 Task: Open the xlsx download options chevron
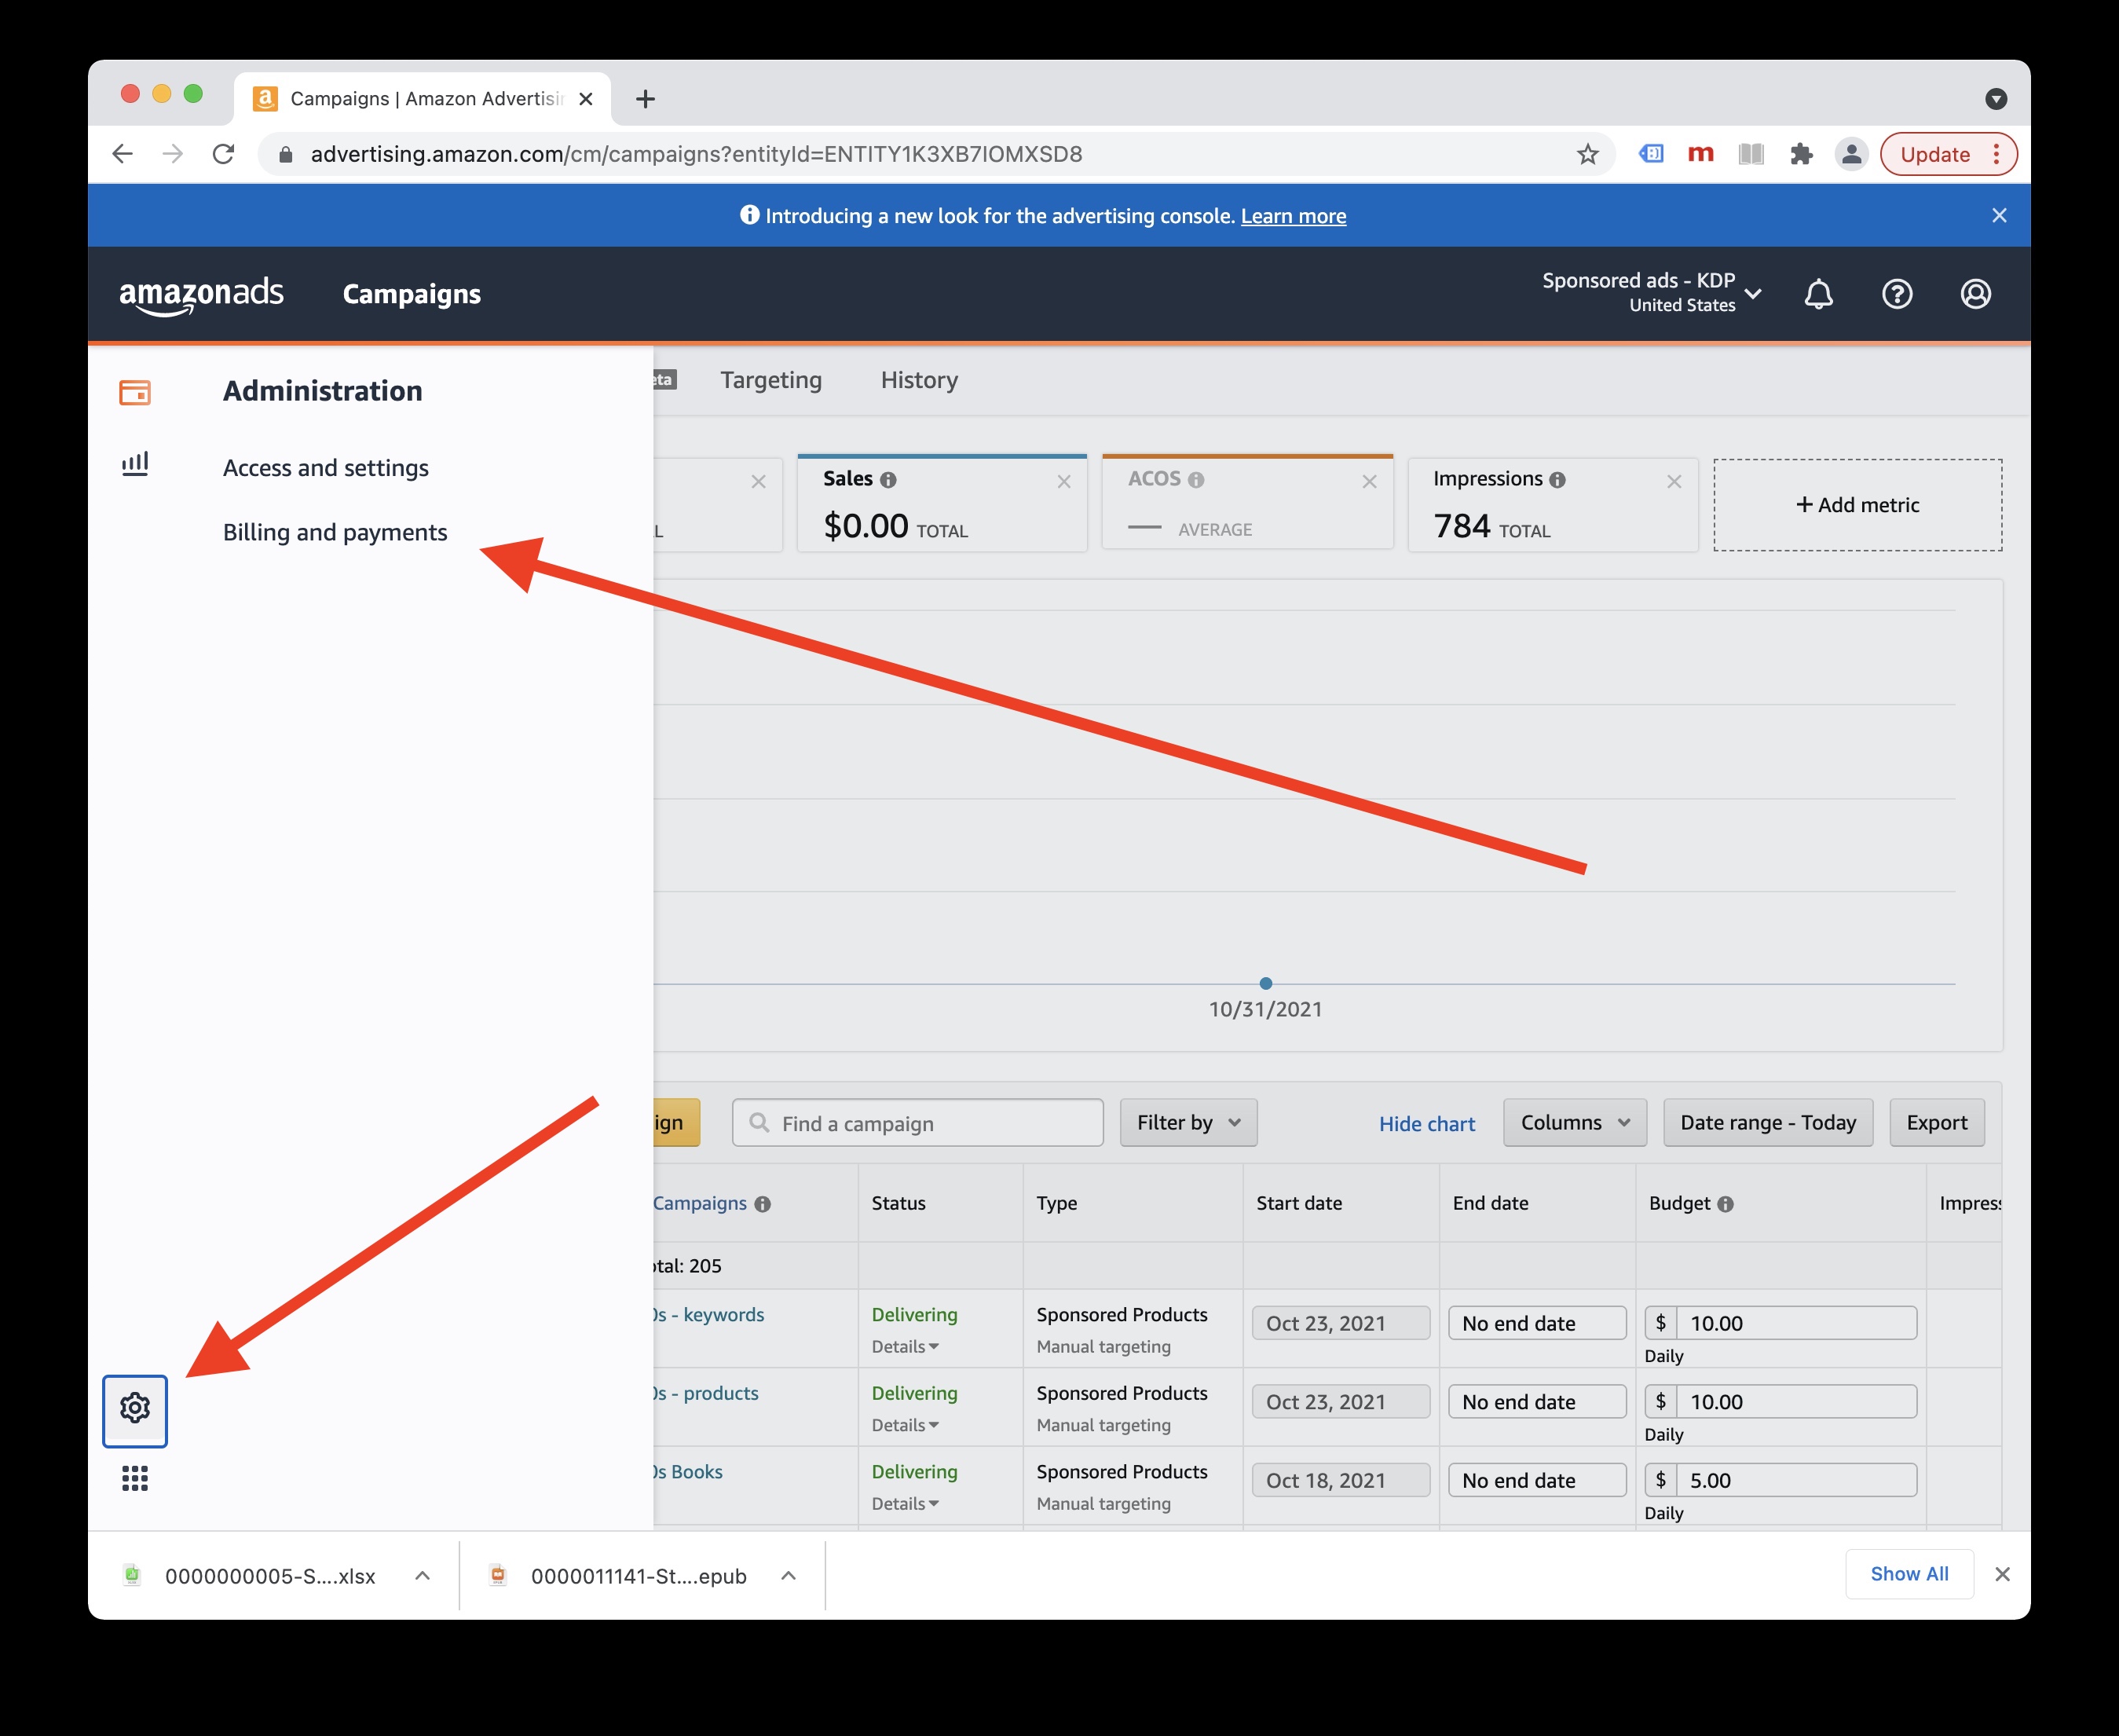point(422,1576)
